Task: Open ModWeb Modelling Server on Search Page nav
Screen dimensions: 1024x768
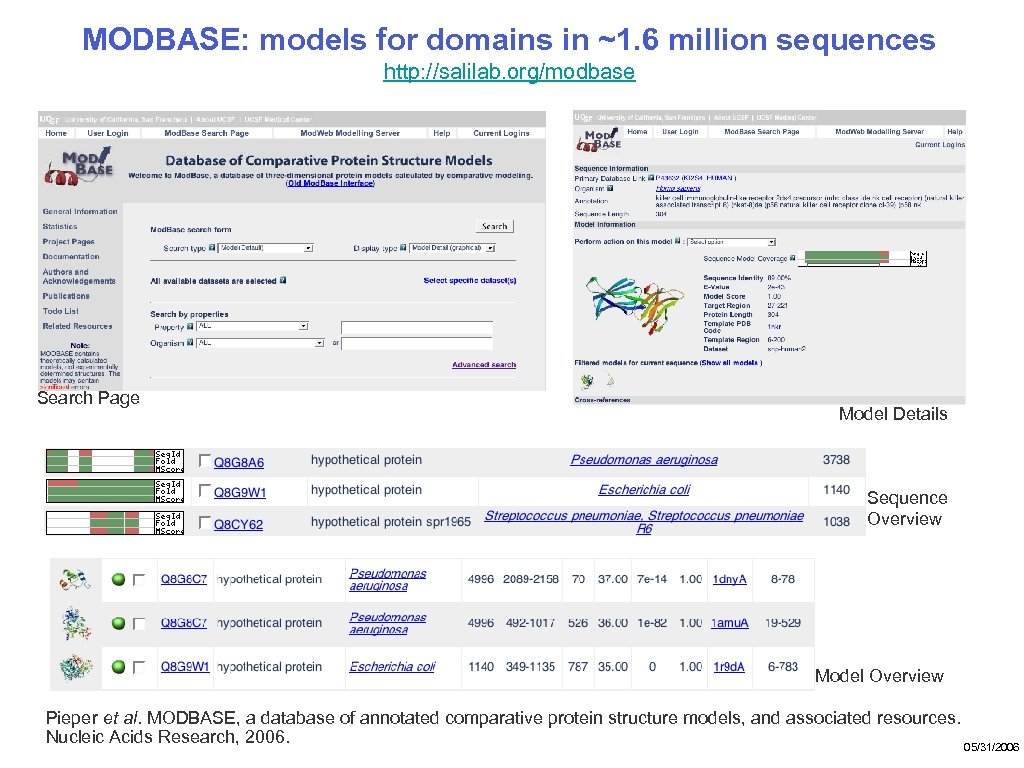Action: [x=350, y=133]
